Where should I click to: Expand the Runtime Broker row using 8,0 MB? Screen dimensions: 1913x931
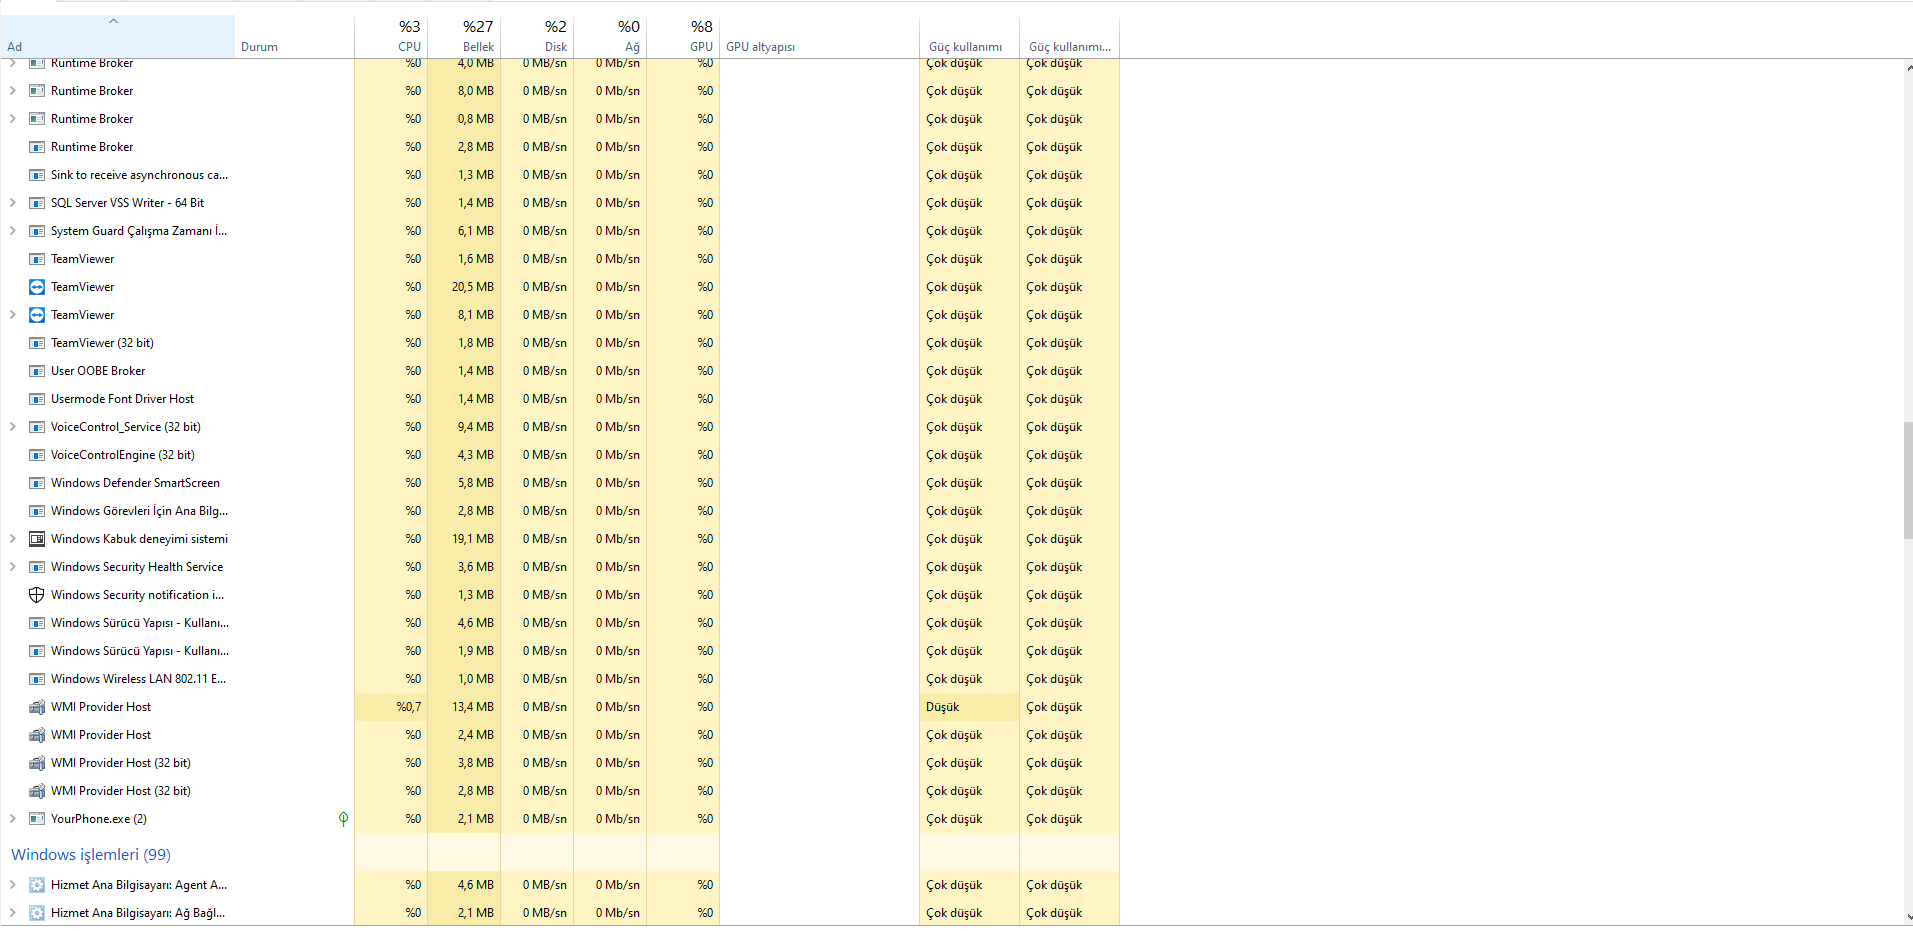point(12,91)
